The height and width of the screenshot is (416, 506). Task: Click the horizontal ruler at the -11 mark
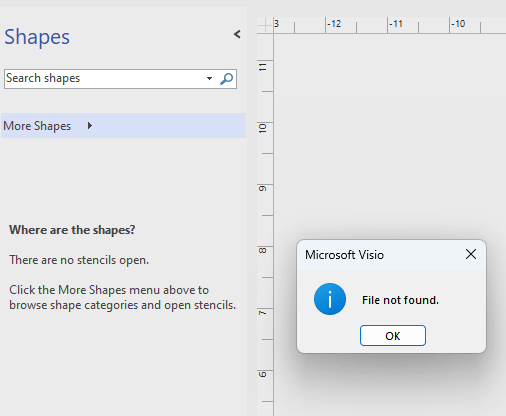click(396, 24)
